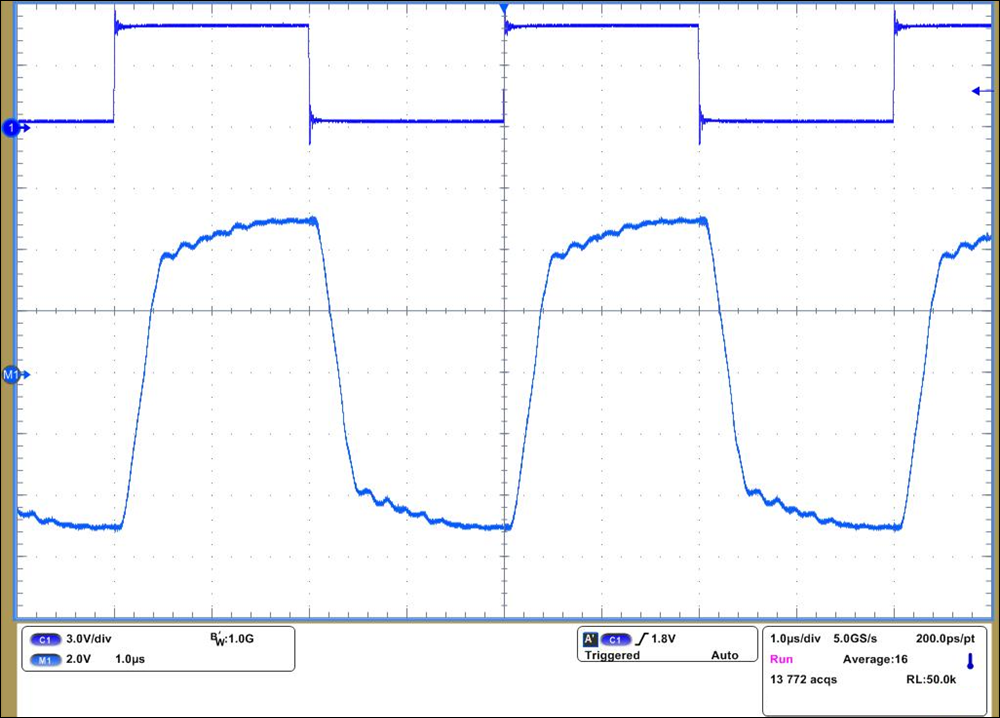Open the Triggered status badge

[x=611, y=656]
